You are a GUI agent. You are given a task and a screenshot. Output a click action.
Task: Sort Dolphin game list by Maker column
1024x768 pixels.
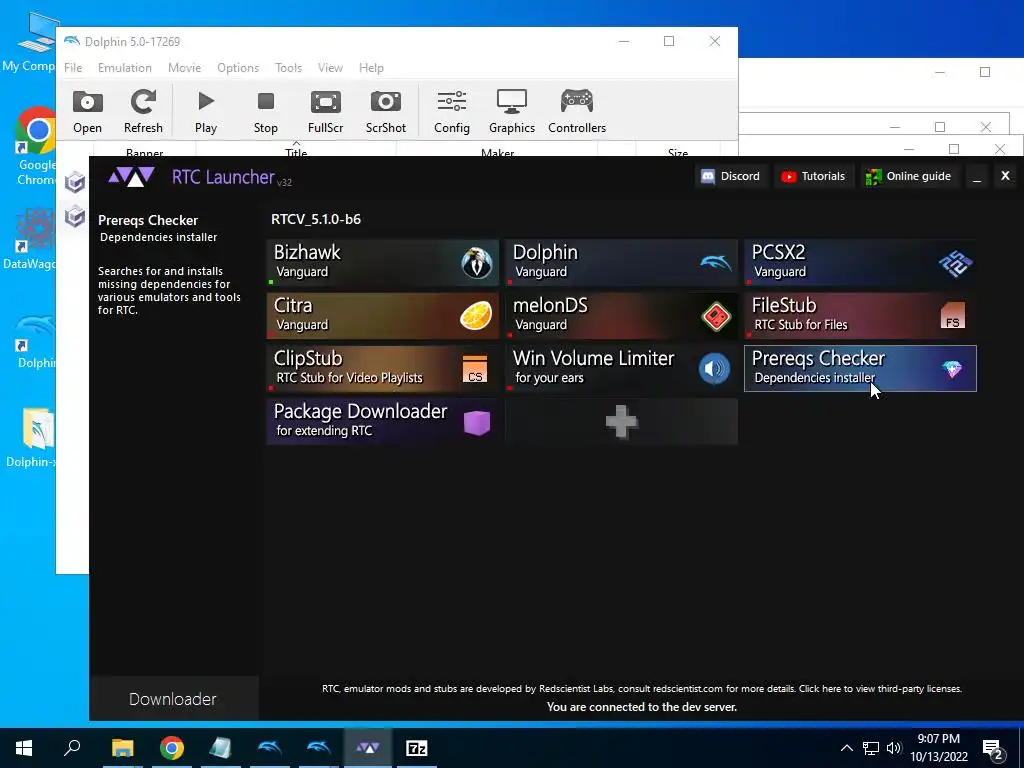click(497, 150)
